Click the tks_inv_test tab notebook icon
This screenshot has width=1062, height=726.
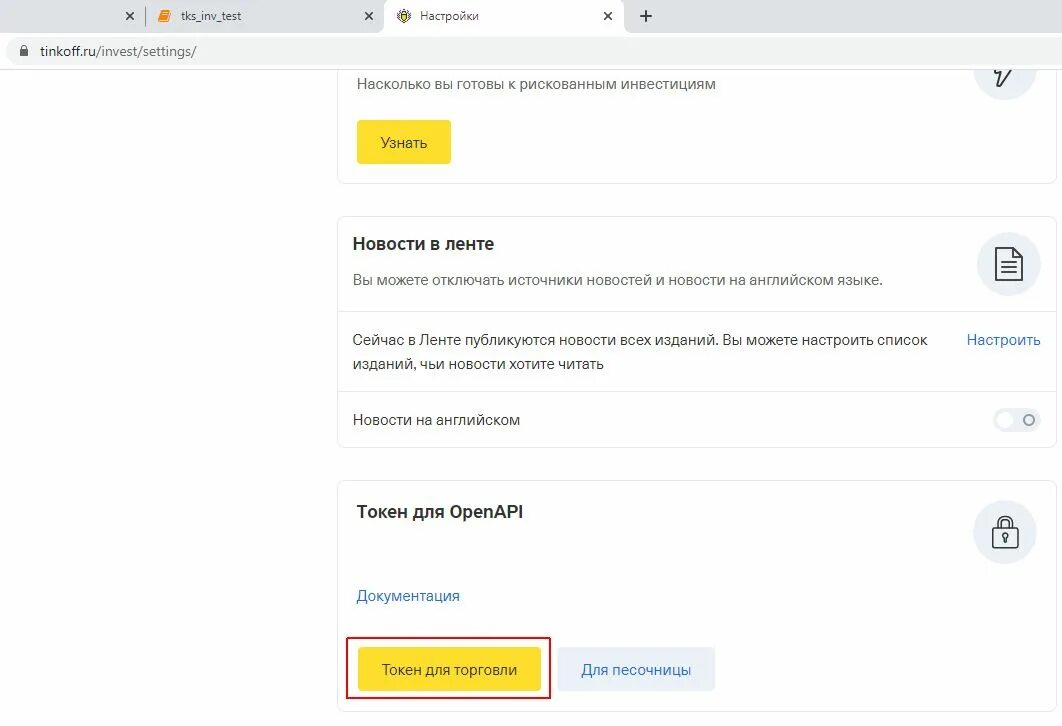coord(164,16)
